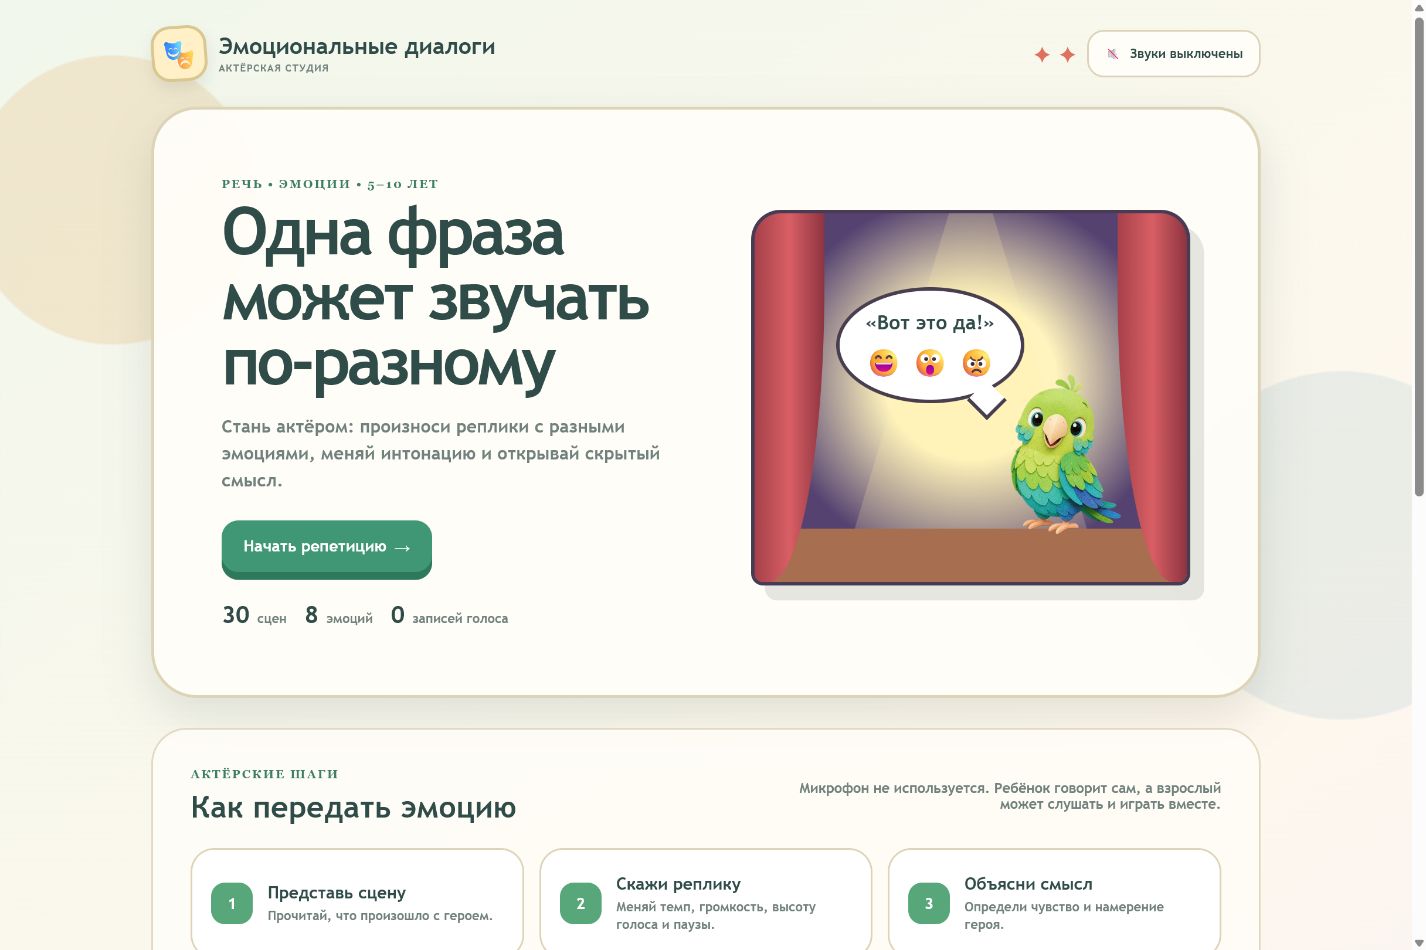
Task: Click the muted speaker icon
Action: tap(1113, 54)
